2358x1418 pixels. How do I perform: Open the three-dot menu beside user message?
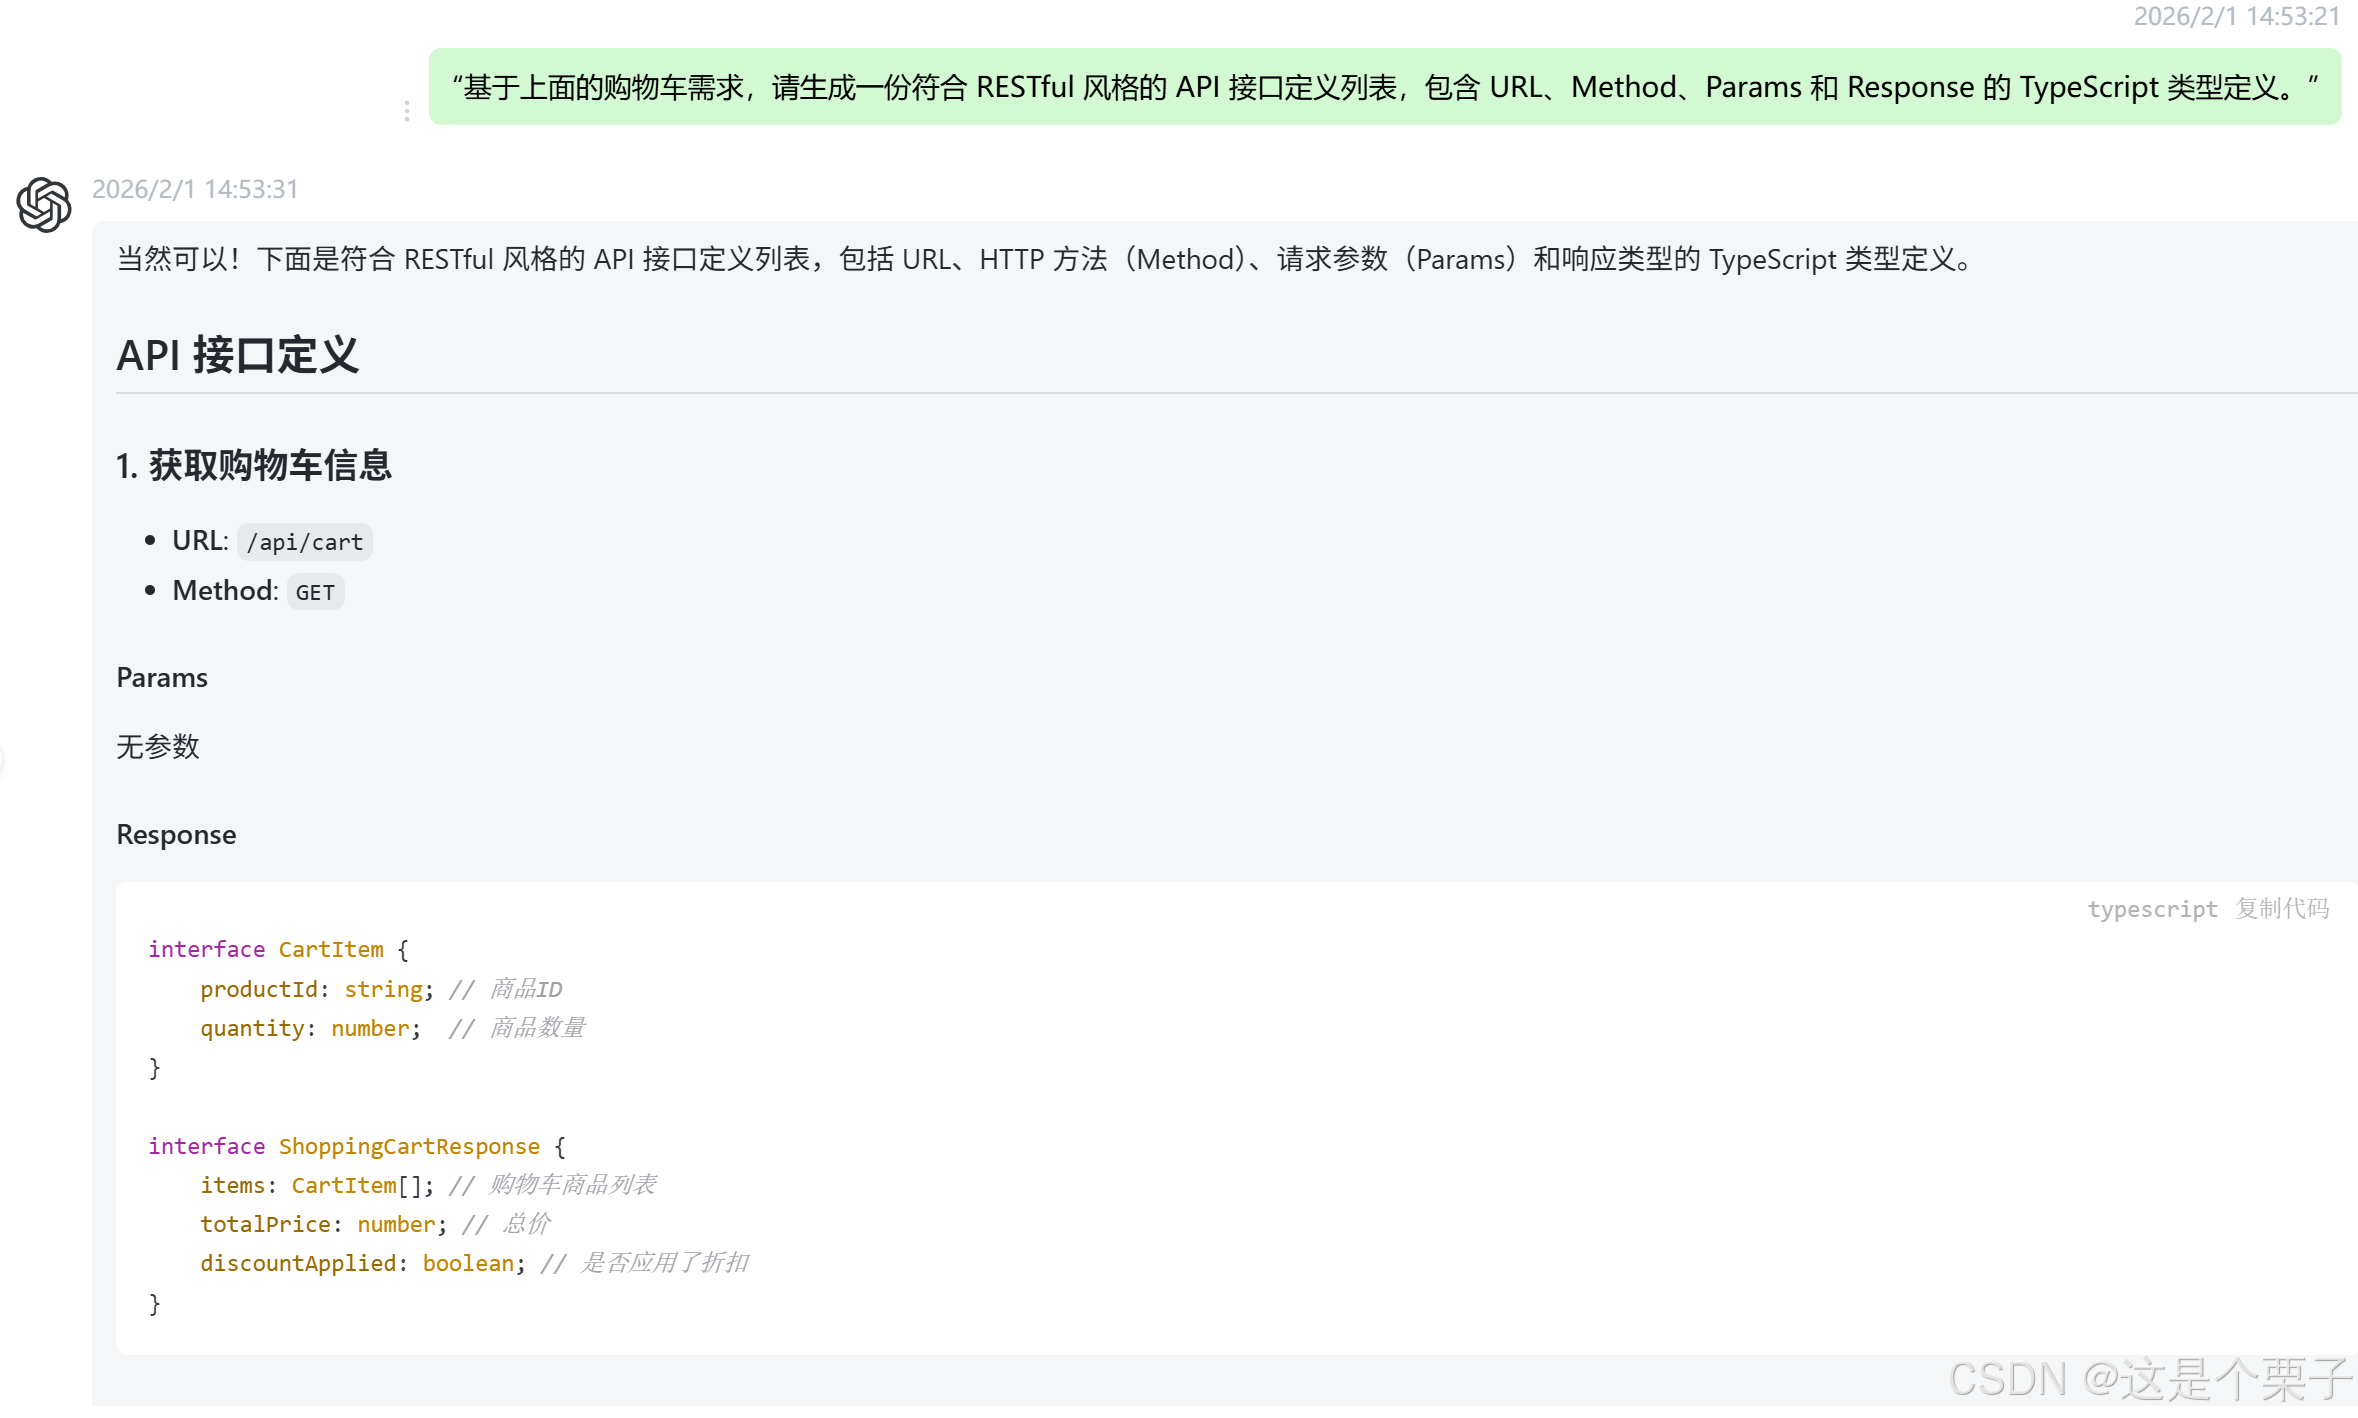[x=406, y=111]
